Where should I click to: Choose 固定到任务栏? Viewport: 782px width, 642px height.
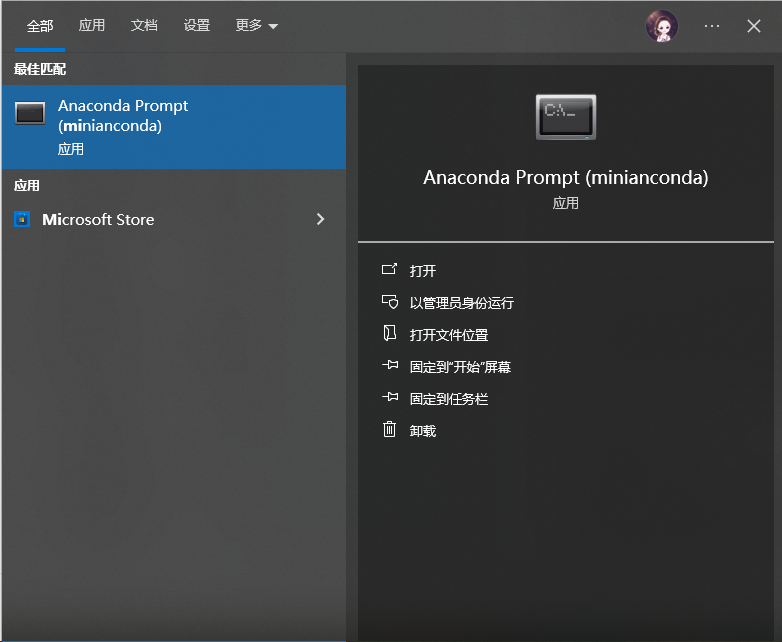click(448, 399)
